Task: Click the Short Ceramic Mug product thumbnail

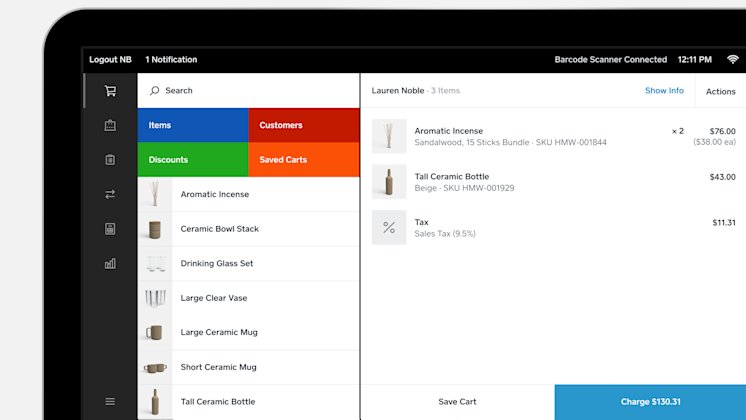Action: [155, 367]
